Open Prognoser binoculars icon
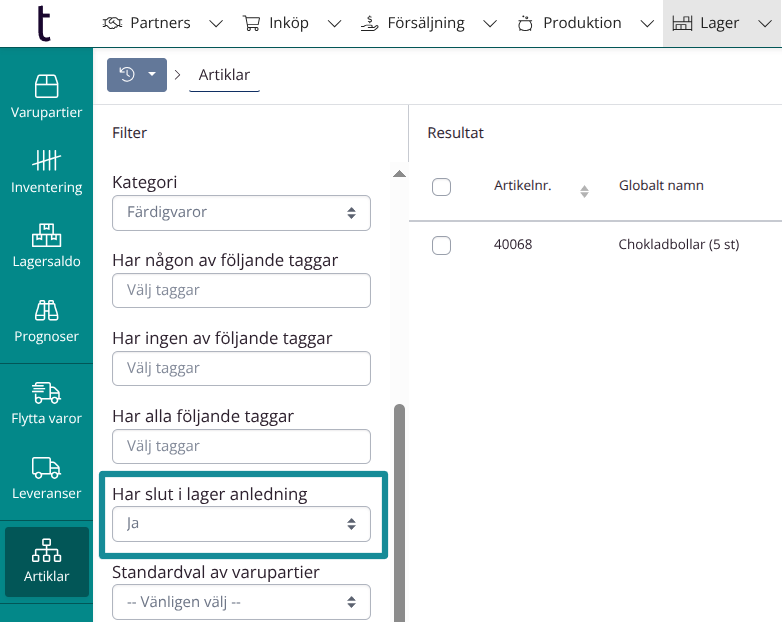Image resolution: width=782 pixels, height=622 pixels. 46,310
